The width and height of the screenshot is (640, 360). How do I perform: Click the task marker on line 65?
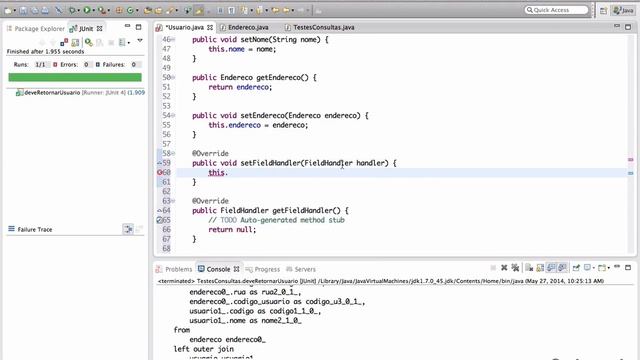(160, 220)
